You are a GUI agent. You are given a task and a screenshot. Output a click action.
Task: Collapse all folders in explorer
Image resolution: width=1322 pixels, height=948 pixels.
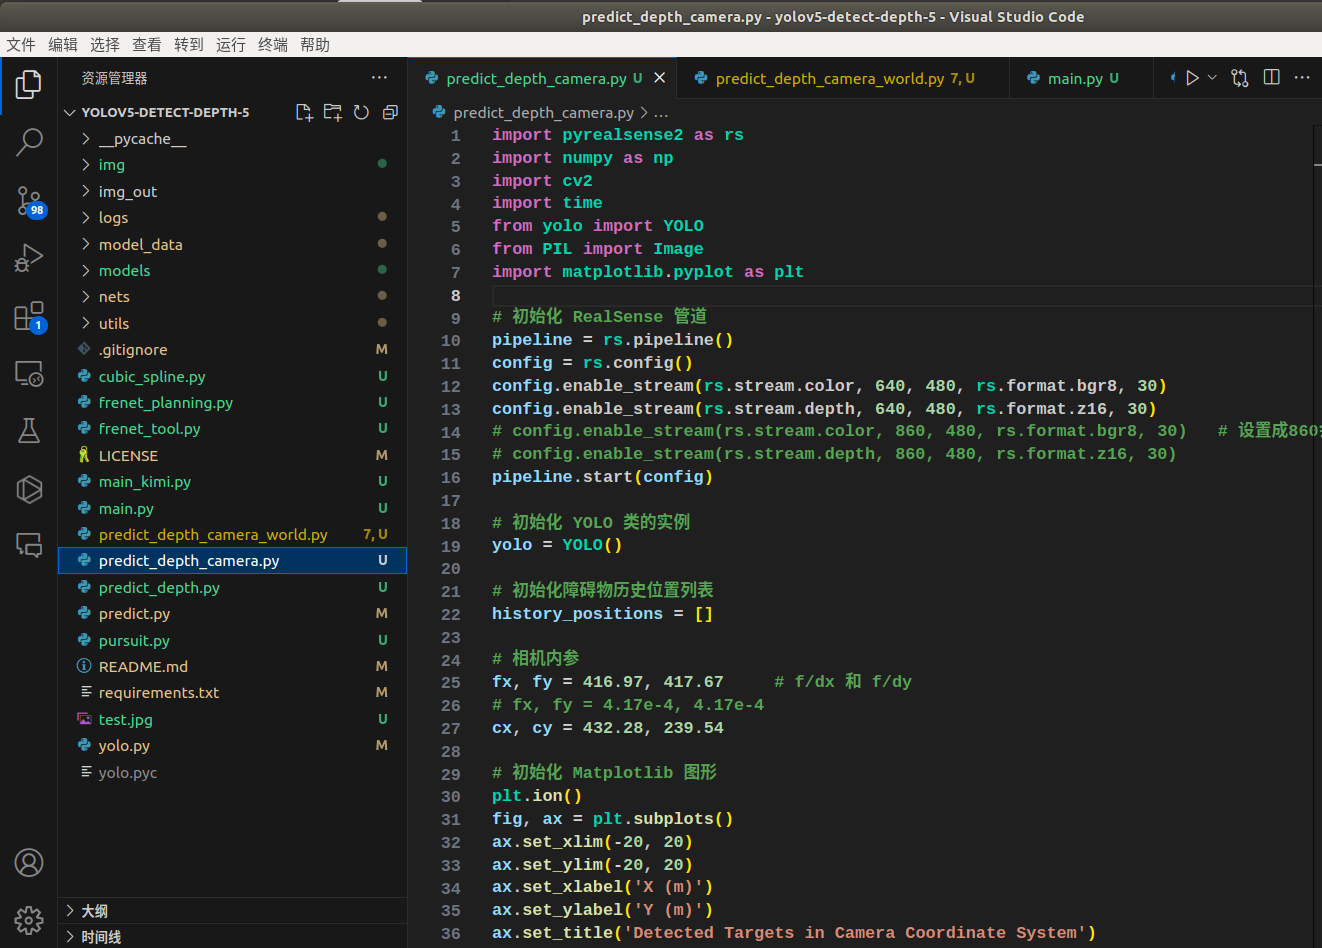390,113
